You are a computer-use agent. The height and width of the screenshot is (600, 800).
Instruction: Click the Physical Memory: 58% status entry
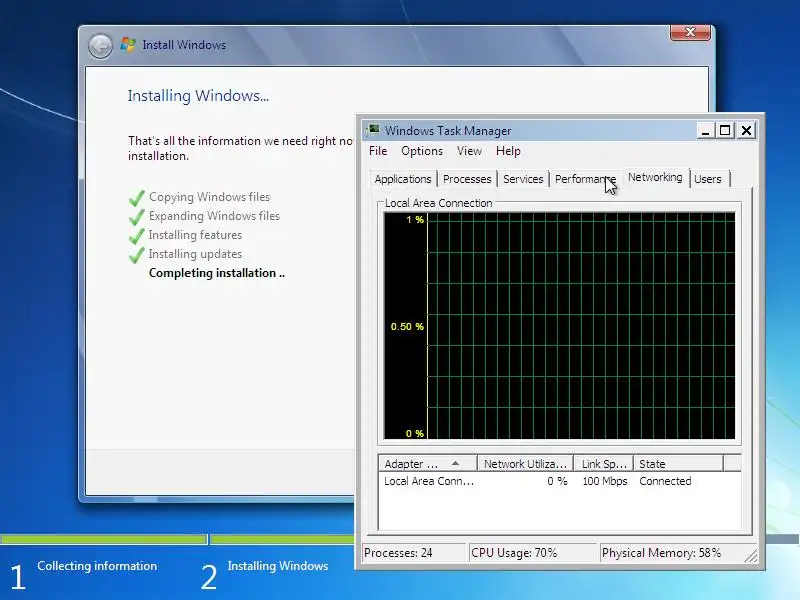coord(670,553)
